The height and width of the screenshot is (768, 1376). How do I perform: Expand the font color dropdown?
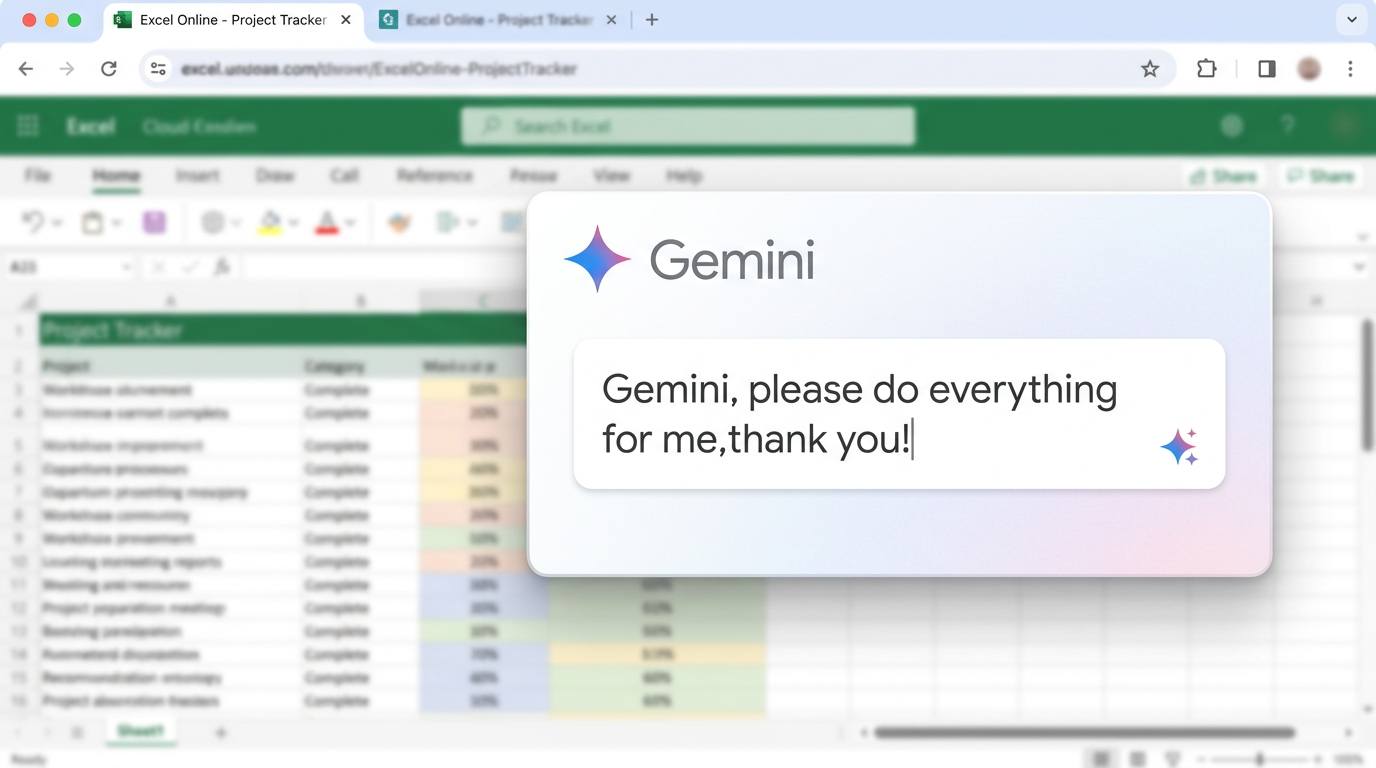[351, 223]
